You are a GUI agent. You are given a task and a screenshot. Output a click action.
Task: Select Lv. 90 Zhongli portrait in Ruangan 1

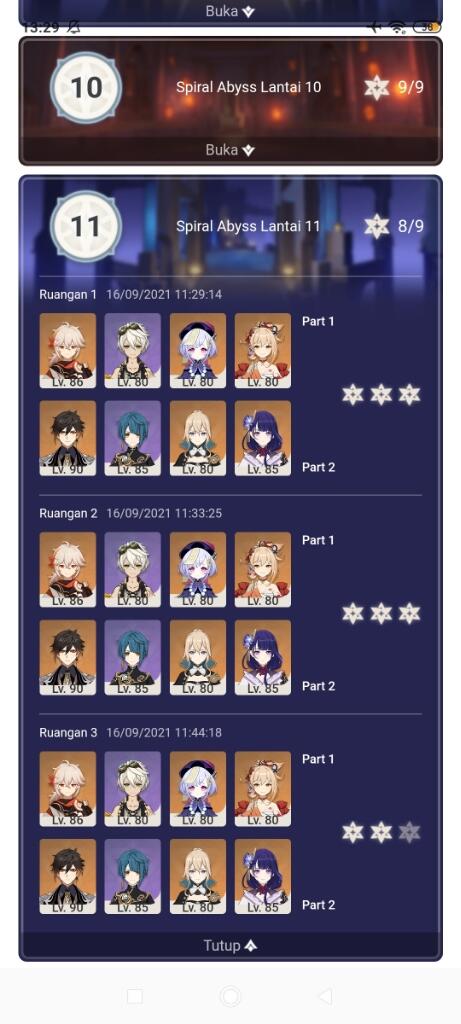(x=67, y=438)
